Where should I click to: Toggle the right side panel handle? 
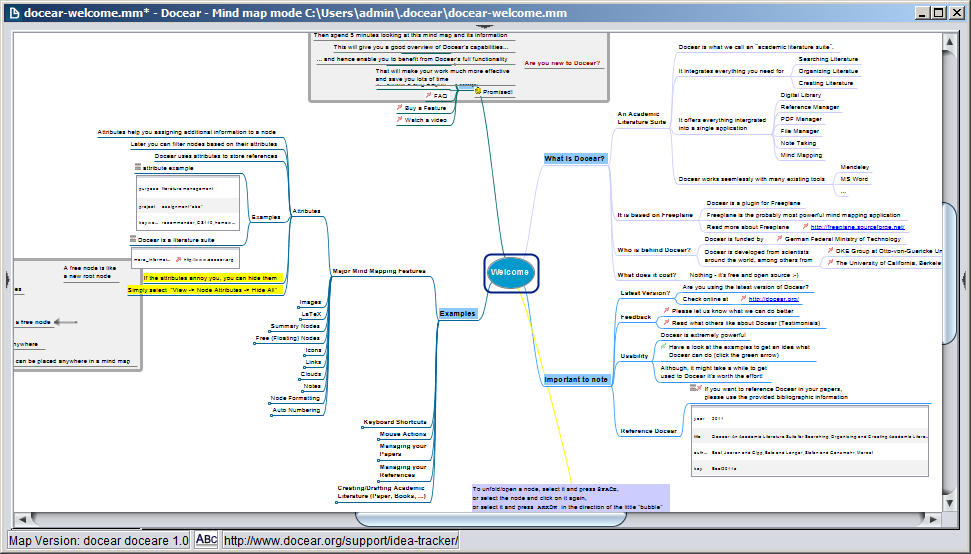pyautogui.click(x=965, y=279)
